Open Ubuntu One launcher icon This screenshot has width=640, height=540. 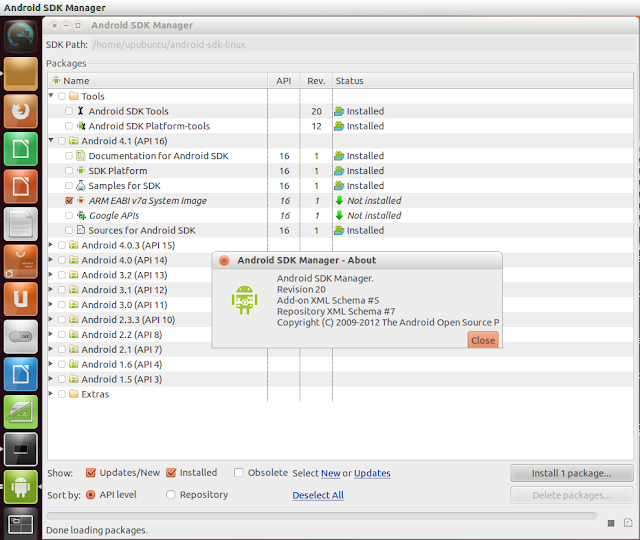(x=20, y=299)
